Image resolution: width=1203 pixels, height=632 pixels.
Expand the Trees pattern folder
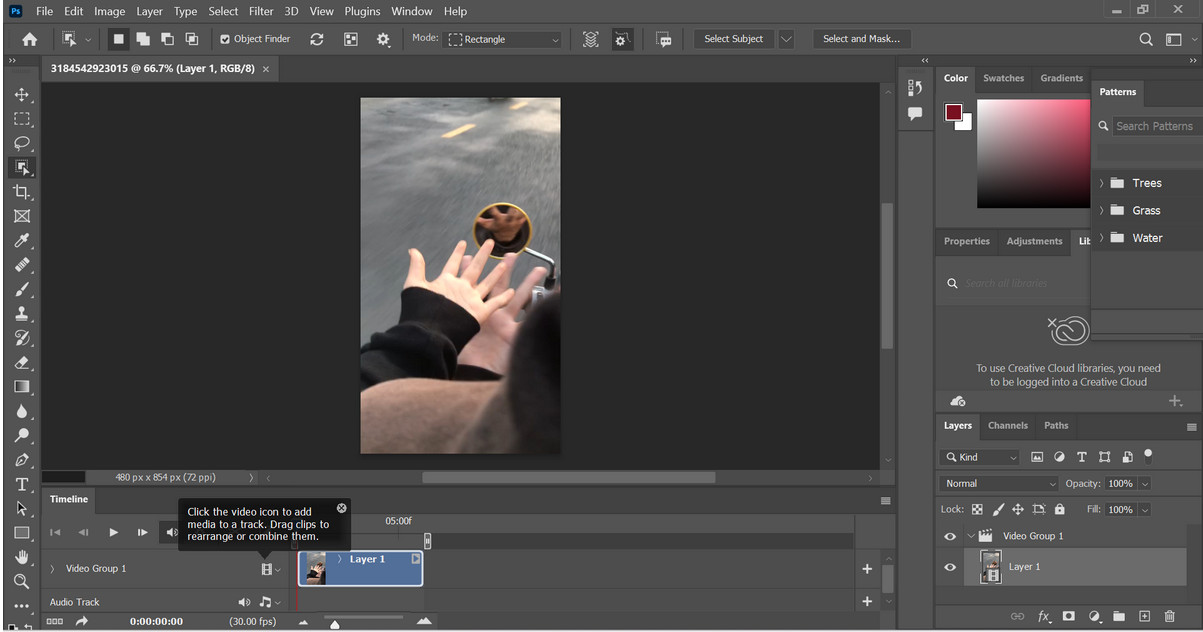click(1102, 183)
